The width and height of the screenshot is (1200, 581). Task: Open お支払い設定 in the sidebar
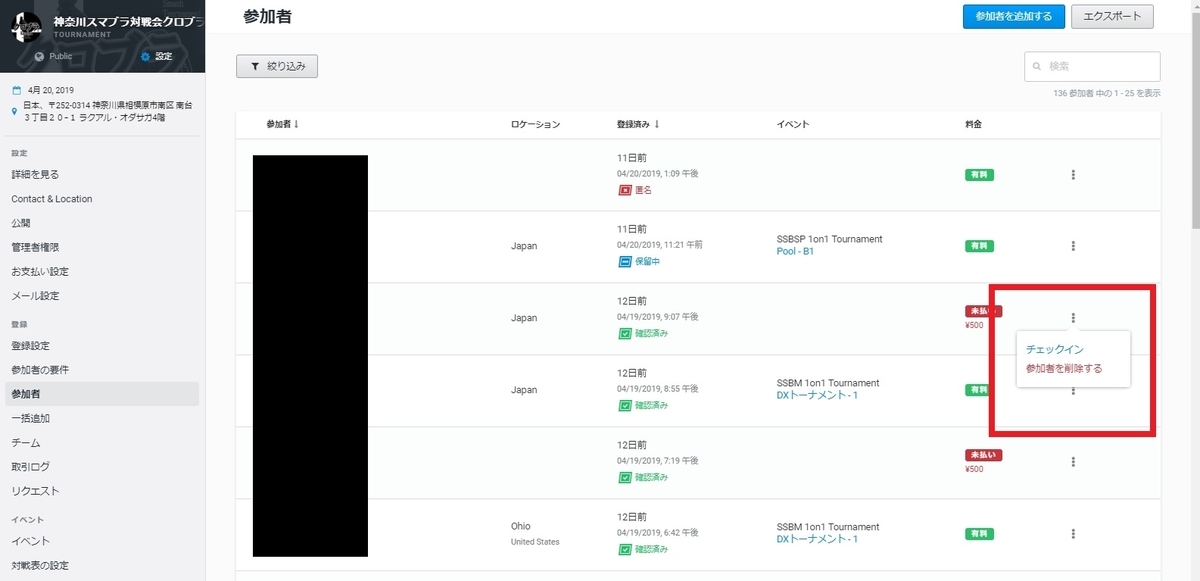point(40,272)
